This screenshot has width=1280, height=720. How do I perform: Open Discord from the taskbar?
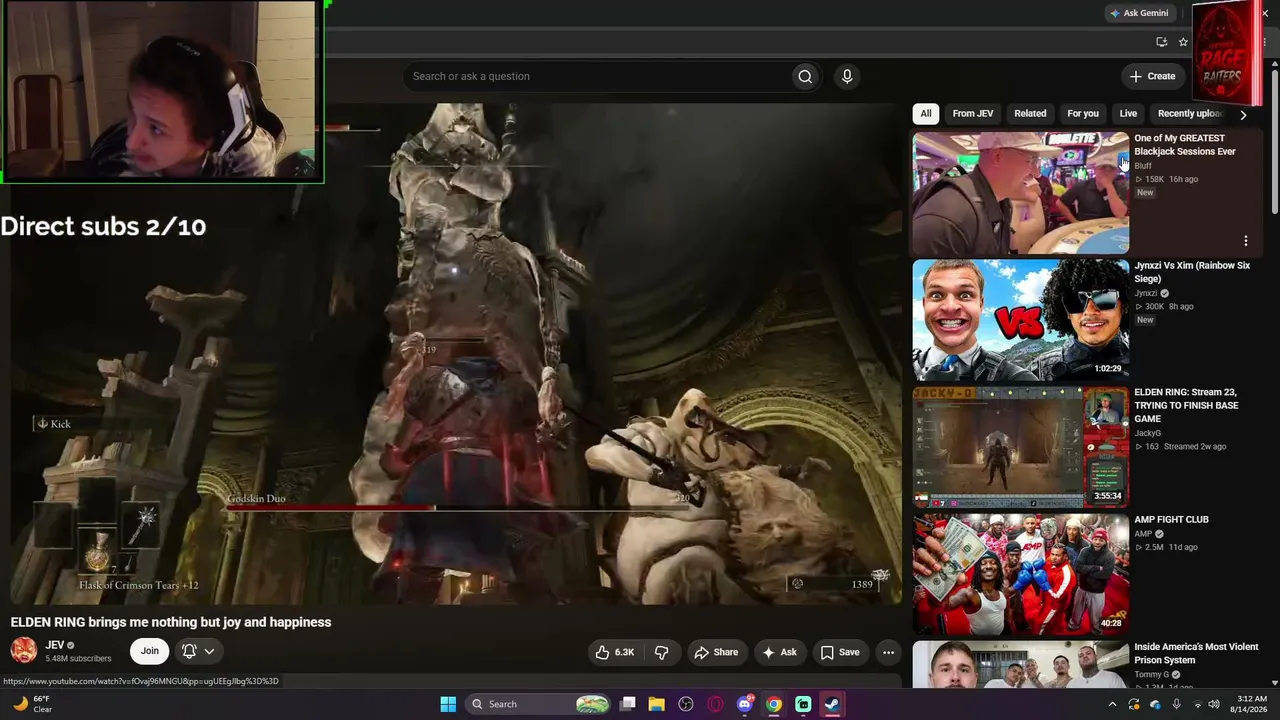pyautogui.click(x=745, y=704)
